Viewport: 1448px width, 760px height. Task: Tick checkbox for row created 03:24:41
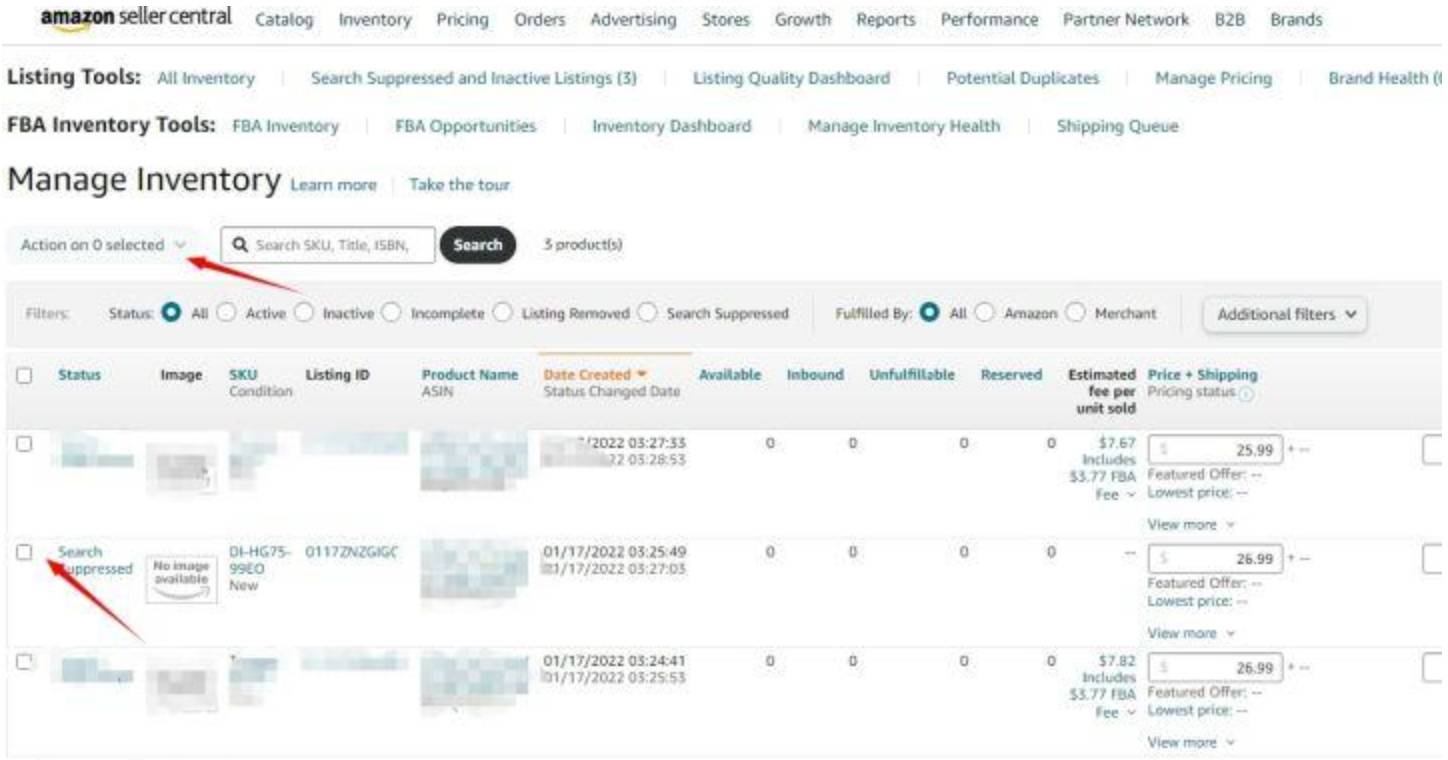tap(24, 662)
